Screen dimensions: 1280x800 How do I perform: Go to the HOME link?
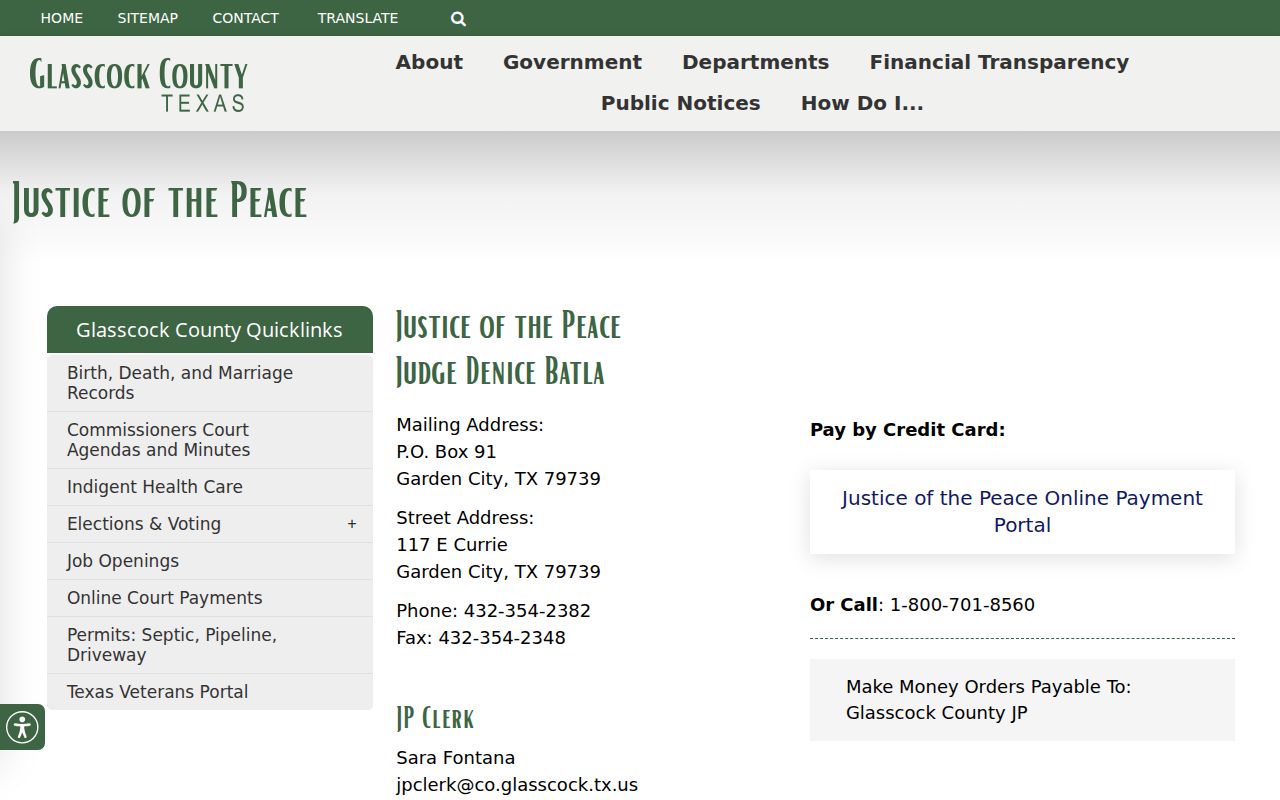point(62,18)
